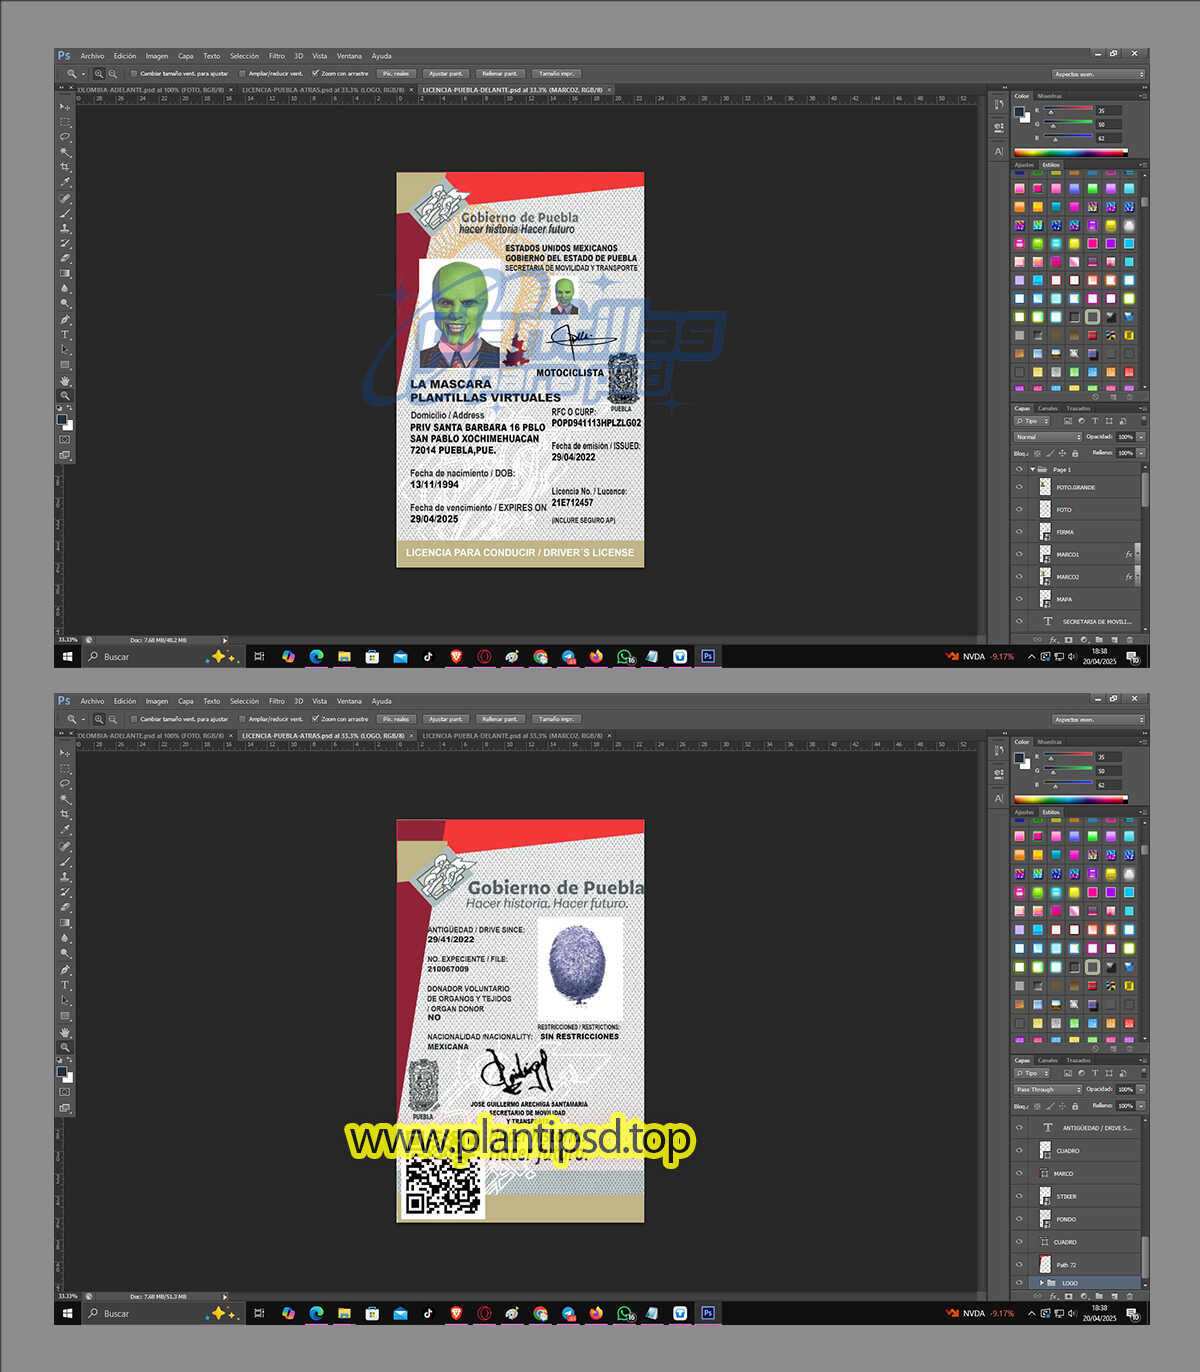Select the Hand tool in the top window

(65, 381)
